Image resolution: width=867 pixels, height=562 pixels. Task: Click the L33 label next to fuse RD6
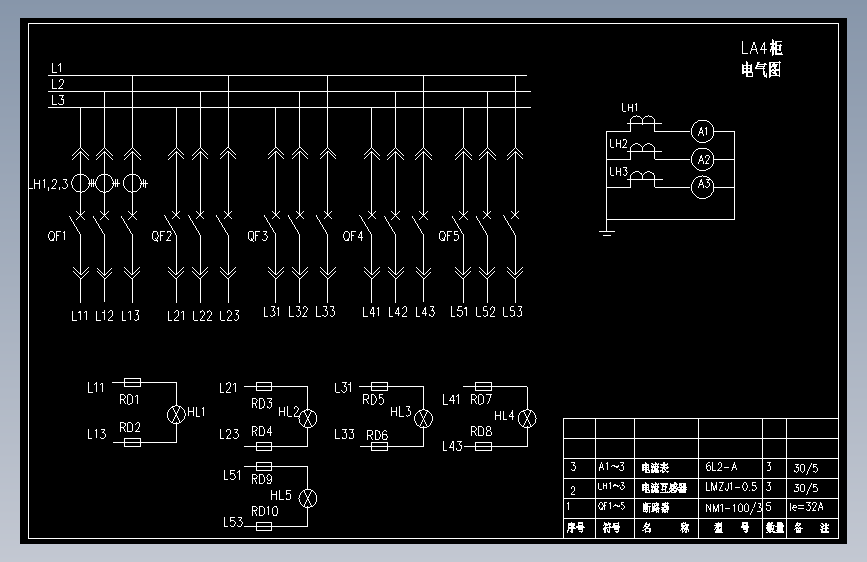[344, 434]
